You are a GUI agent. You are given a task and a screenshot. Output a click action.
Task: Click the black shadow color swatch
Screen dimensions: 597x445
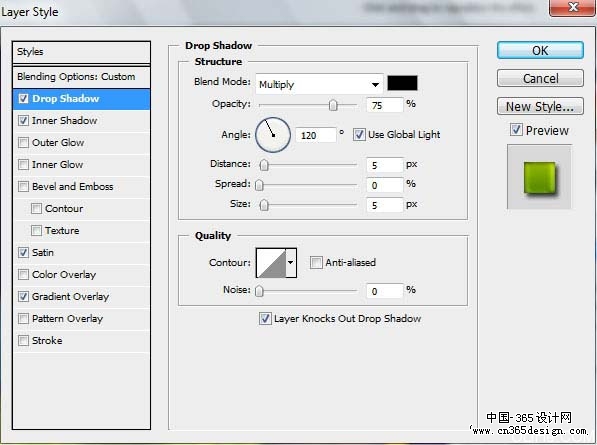(402, 83)
